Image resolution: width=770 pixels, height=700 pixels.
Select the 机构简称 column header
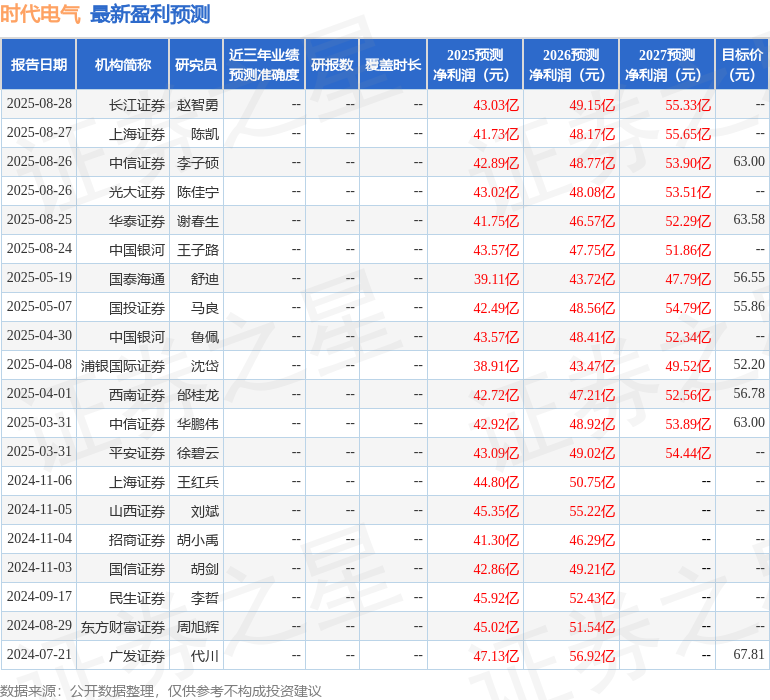pyautogui.click(x=123, y=64)
